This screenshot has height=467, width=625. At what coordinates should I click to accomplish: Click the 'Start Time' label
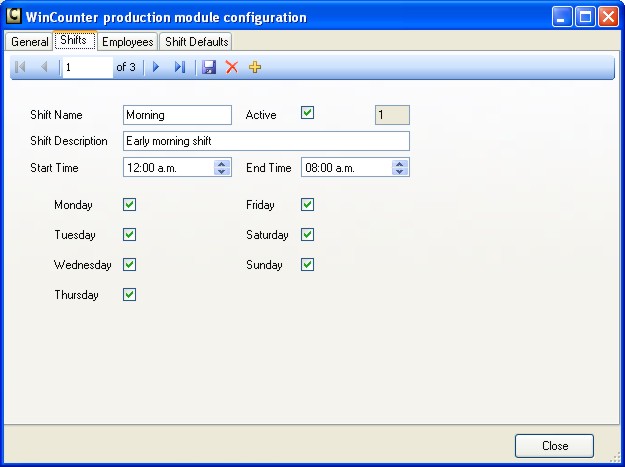click(x=54, y=168)
